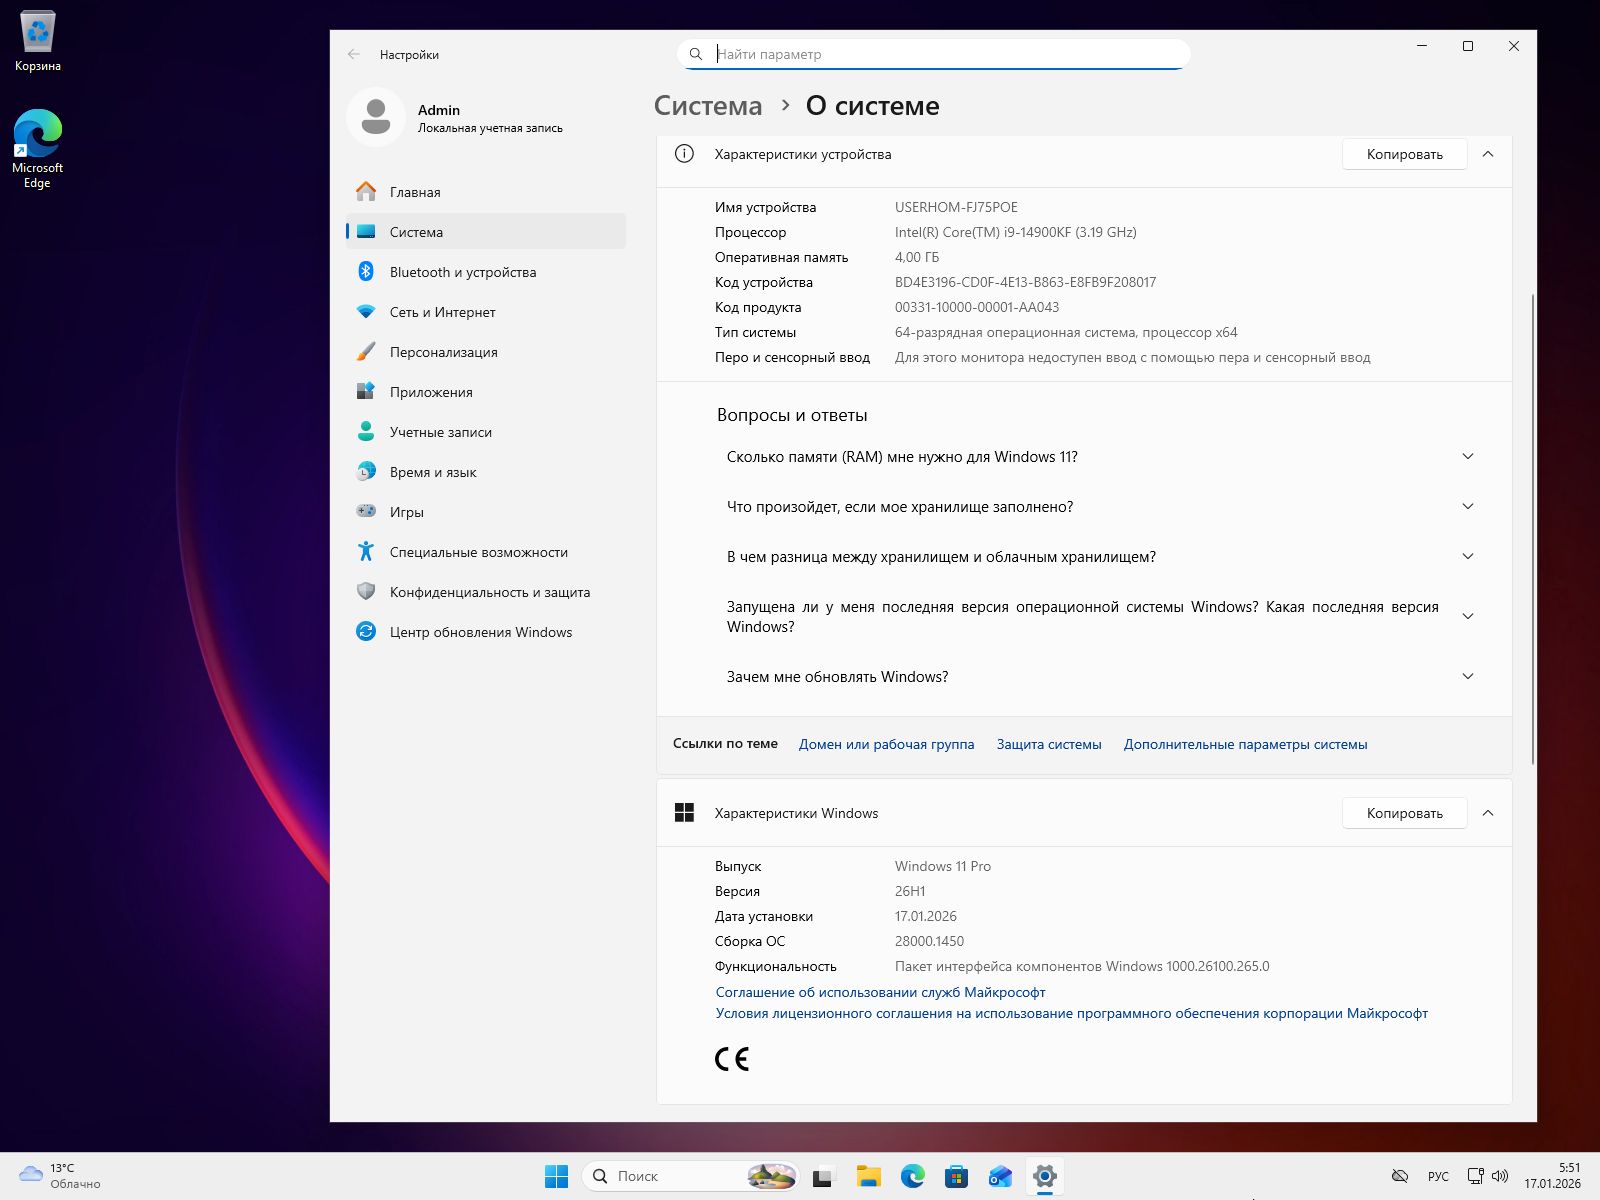The width and height of the screenshot is (1600, 1200).
Task: Open Microsoft Store from the taskbar
Action: pos(956,1177)
